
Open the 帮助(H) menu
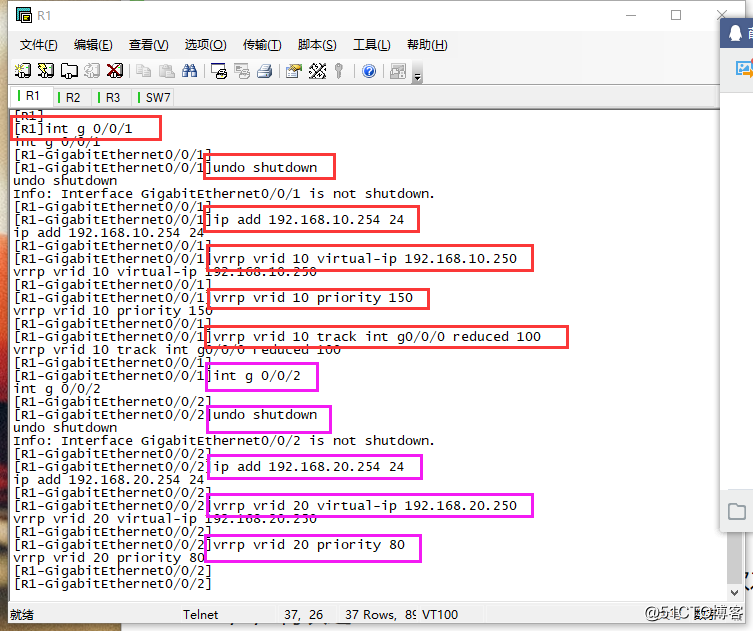(x=427, y=45)
